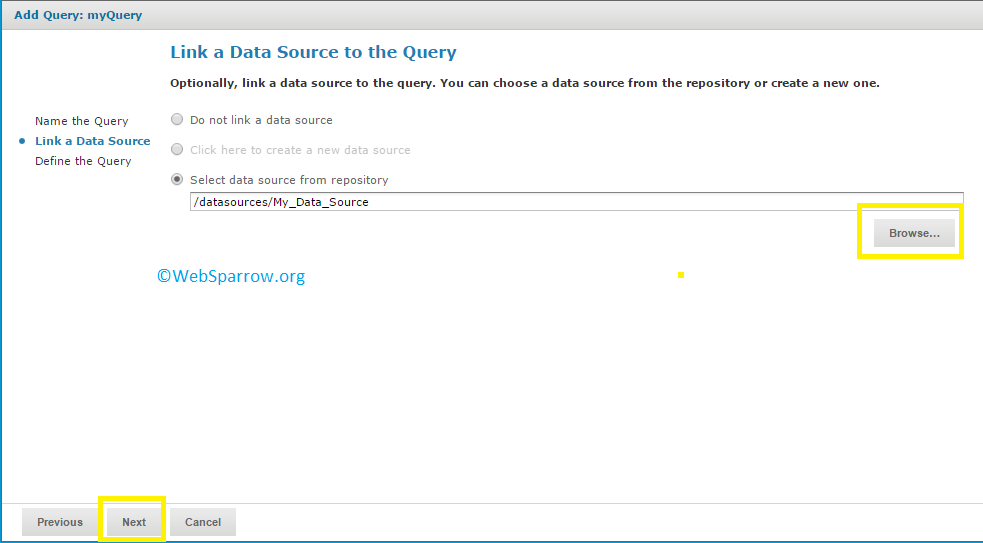
Task: Go back with the Previous button
Action: click(x=60, y=522)
